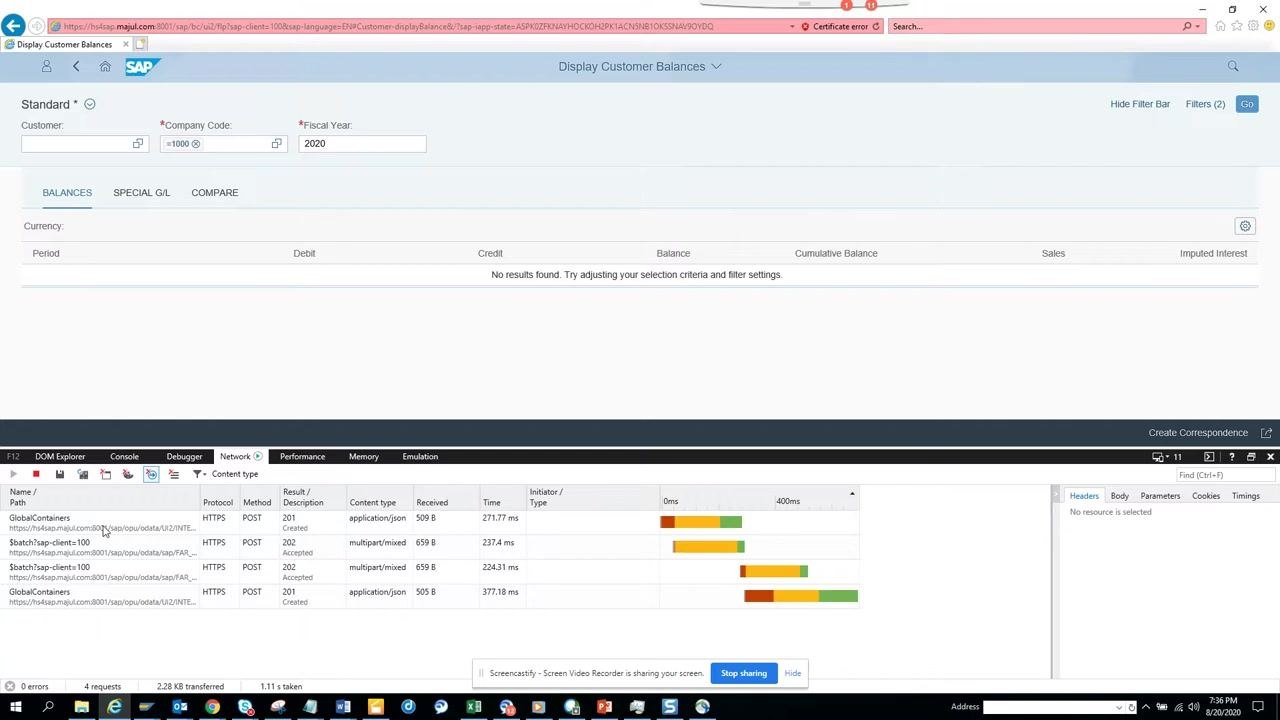Open the SAP Fiori home page
1280x720 pixels.
[x=105, y=66]
